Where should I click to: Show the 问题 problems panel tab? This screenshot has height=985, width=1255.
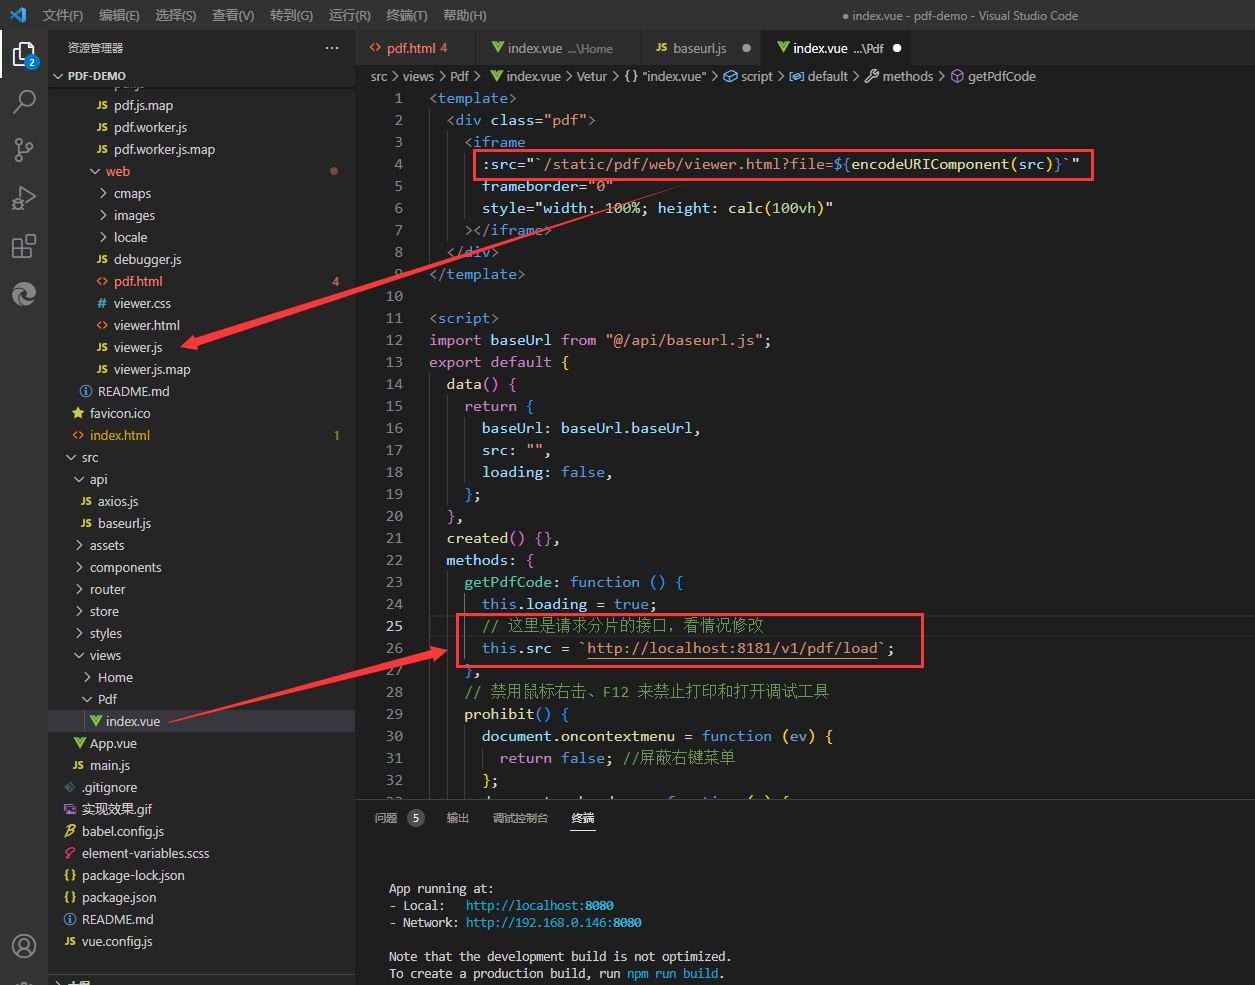[x=386, y=818]
